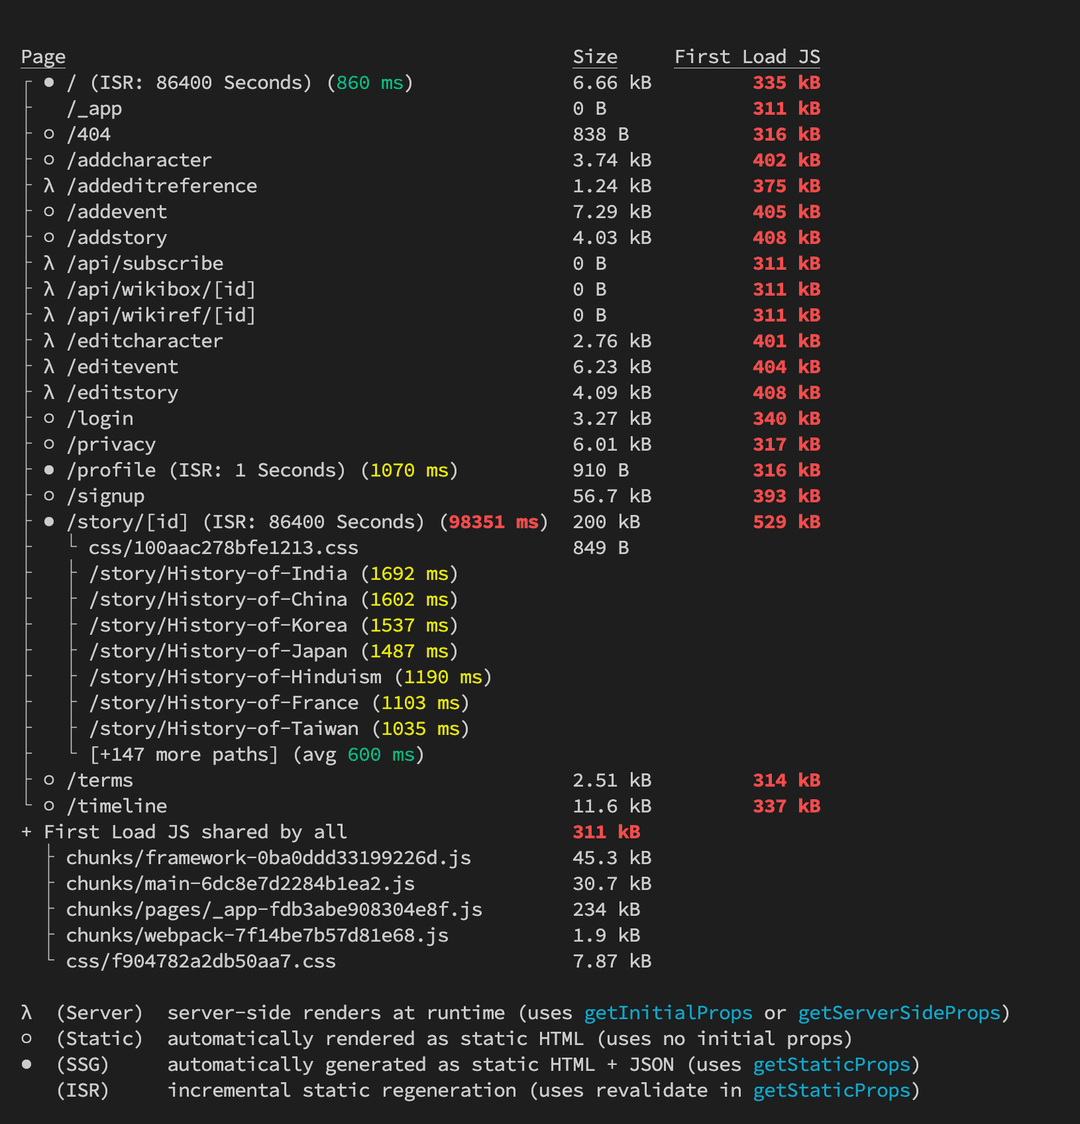The width and height of the screenshot is (1080, 1124).
Task: Select the /addevent route
Action: [x=116, y=211]
